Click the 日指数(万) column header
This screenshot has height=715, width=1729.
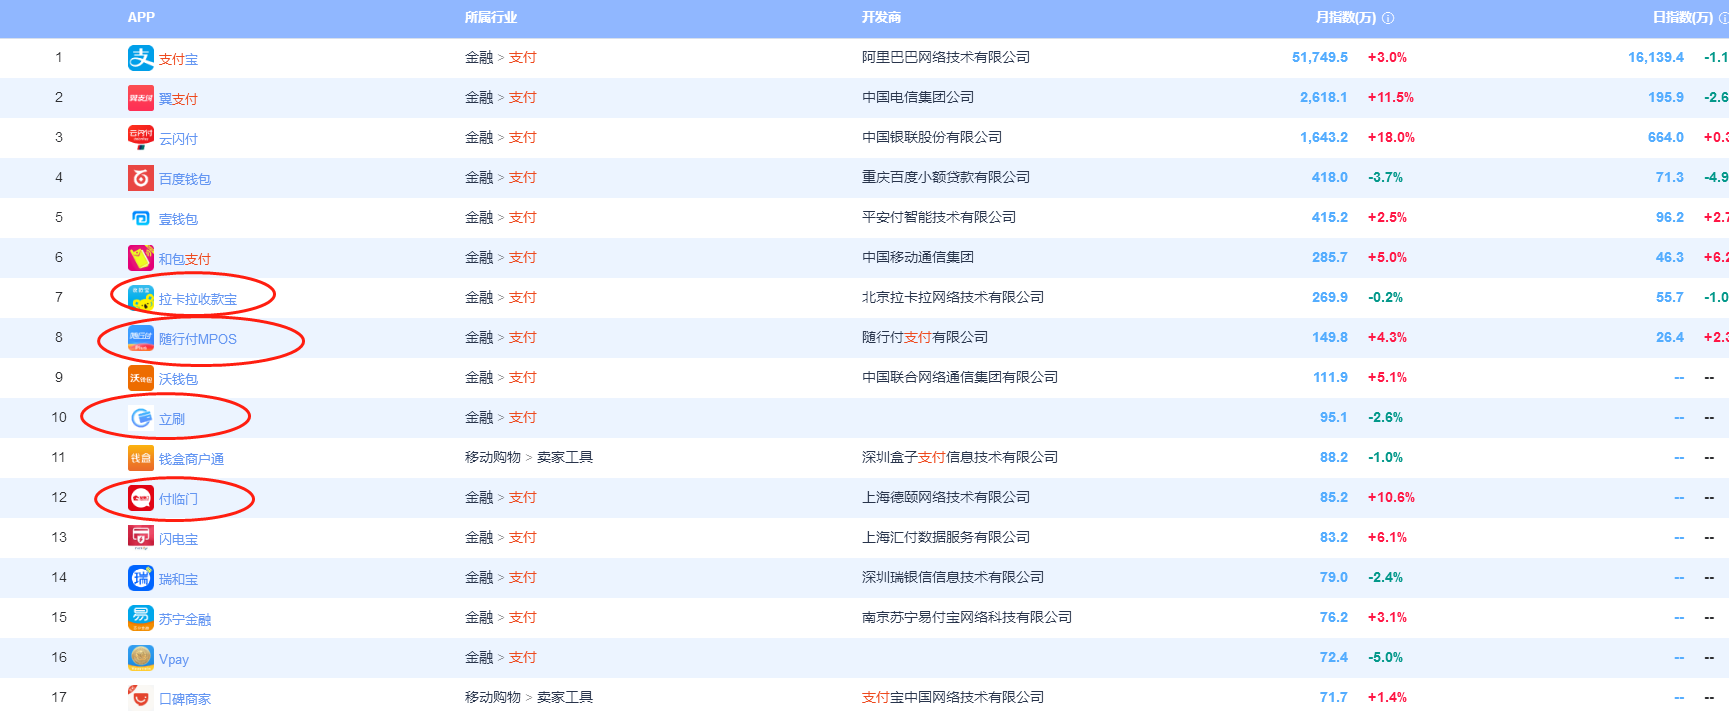(1683, 17)
